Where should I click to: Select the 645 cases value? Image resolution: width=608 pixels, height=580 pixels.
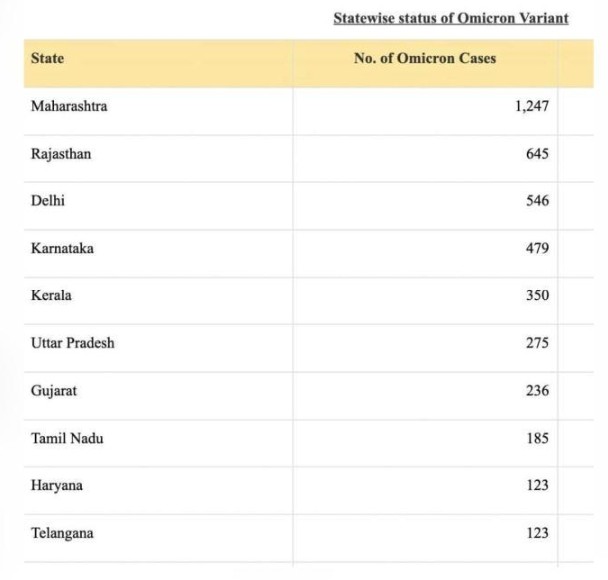(537, 154)
